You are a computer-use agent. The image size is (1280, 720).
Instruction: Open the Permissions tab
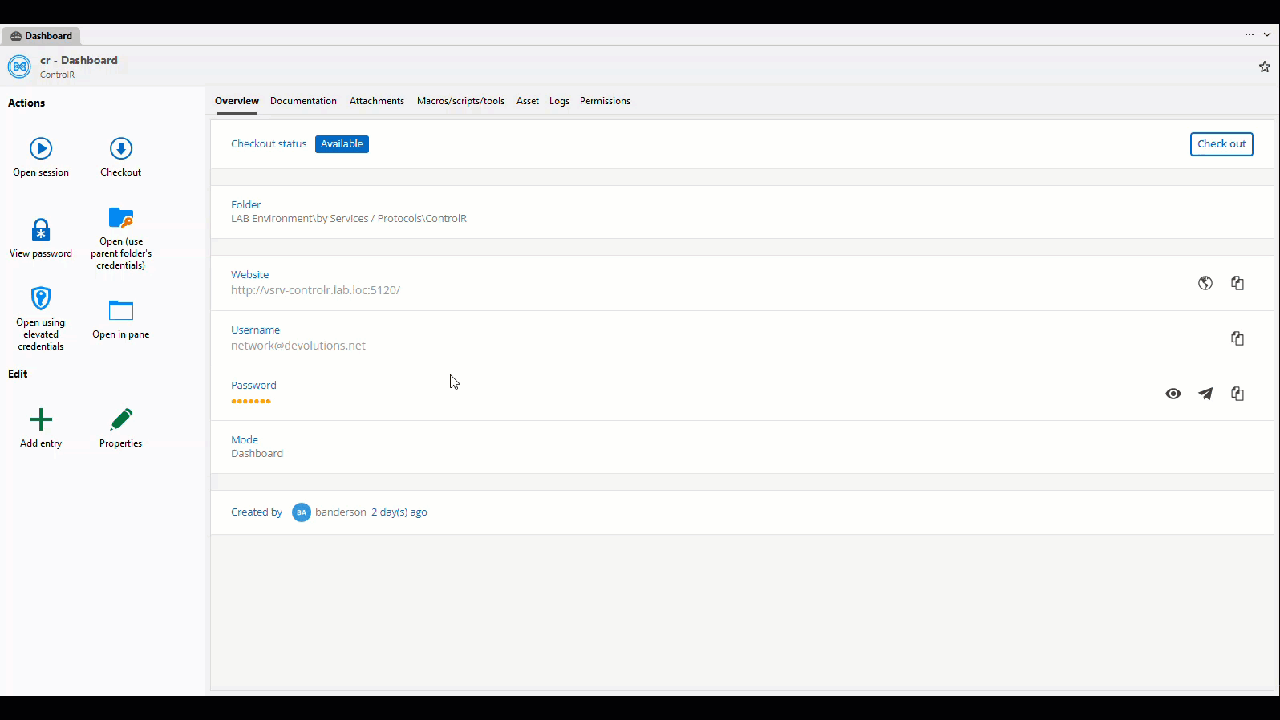pos(605,101)
